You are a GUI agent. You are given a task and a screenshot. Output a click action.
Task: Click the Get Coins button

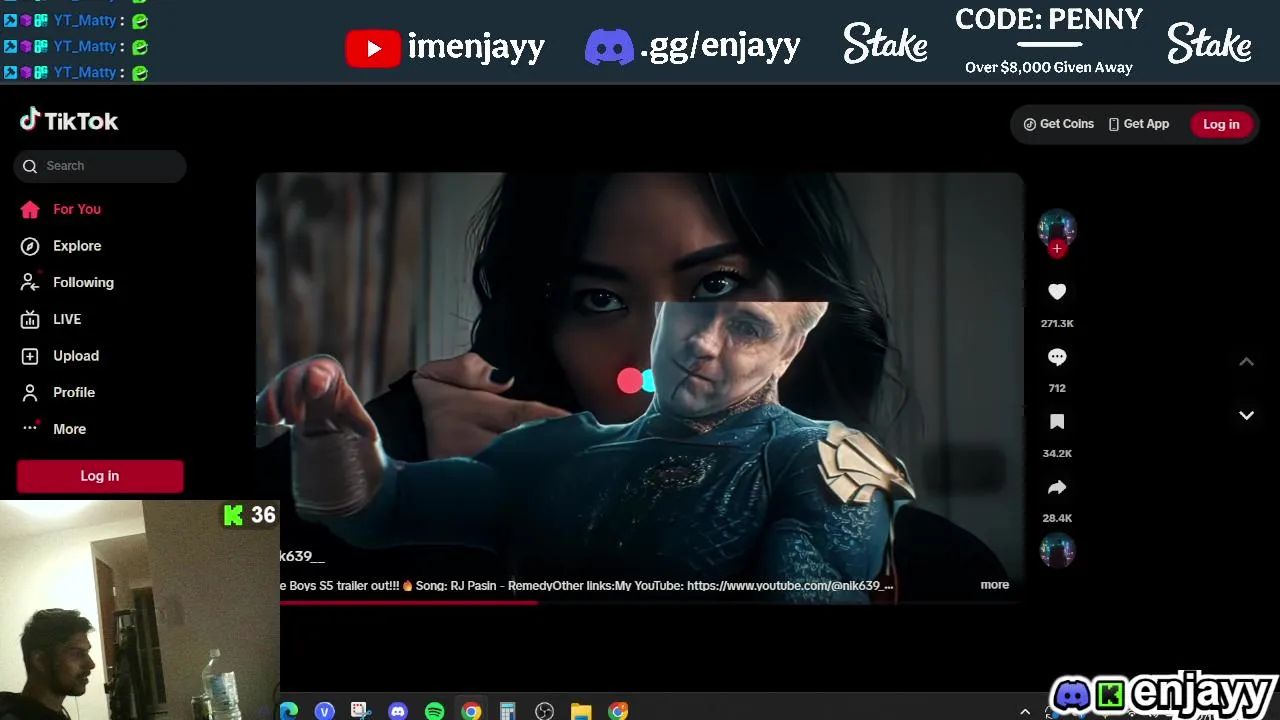click(x=1058, y=124)
